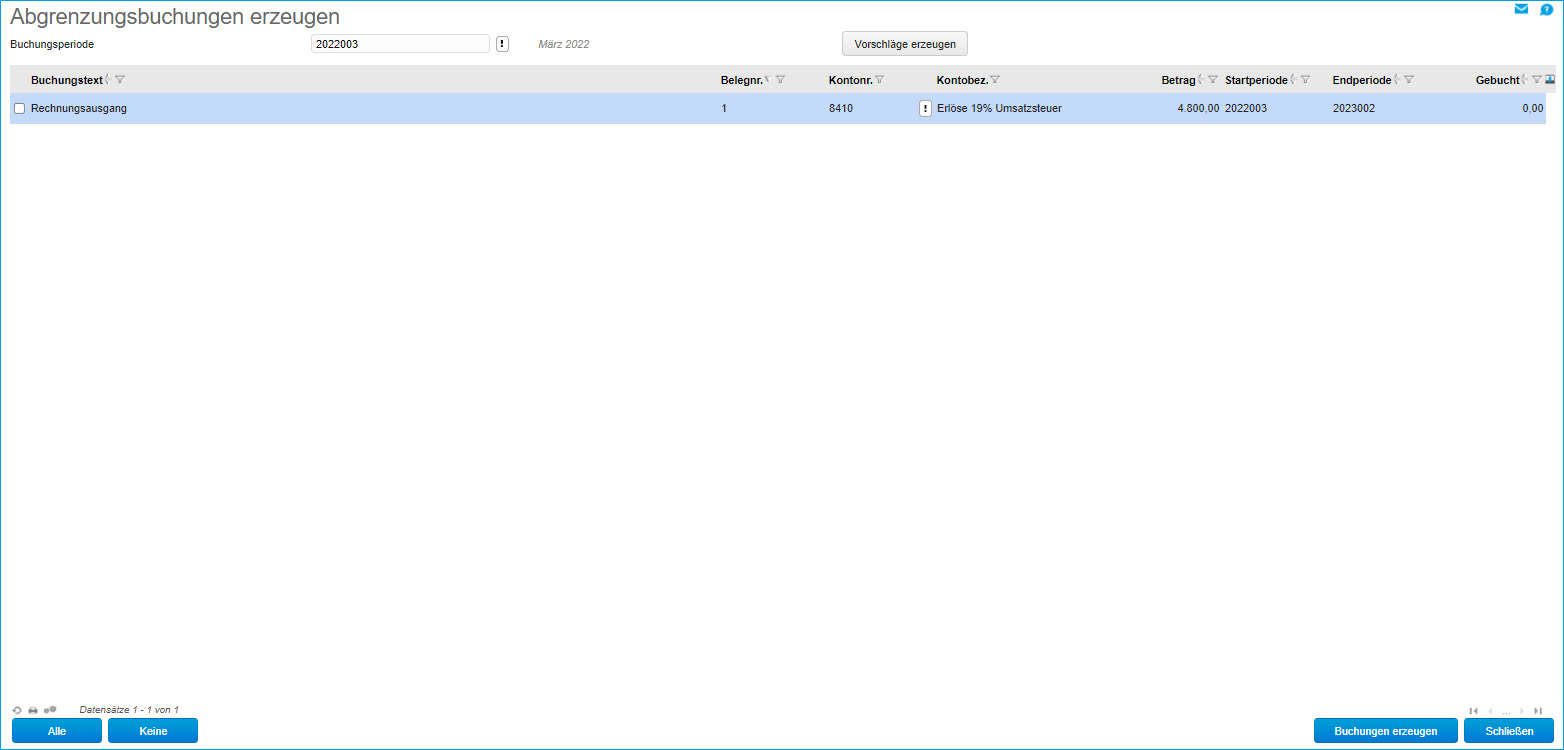Open the column settings icon after Gebucht
1564x750 pixels.
point(1550,79)
